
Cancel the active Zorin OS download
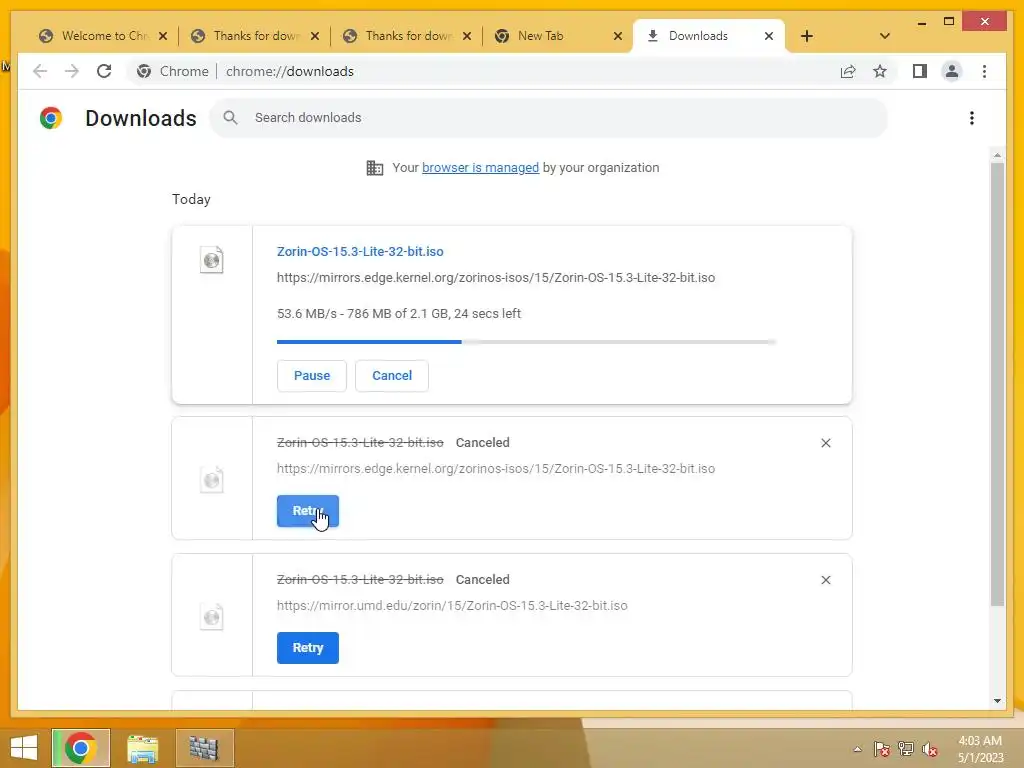pos(392,376)
